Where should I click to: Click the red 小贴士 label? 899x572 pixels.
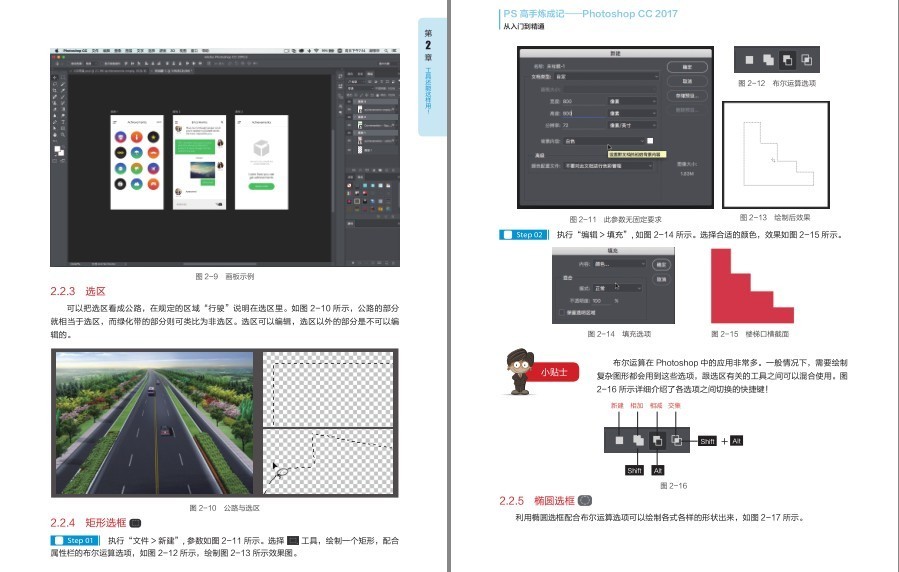[554, 372]
